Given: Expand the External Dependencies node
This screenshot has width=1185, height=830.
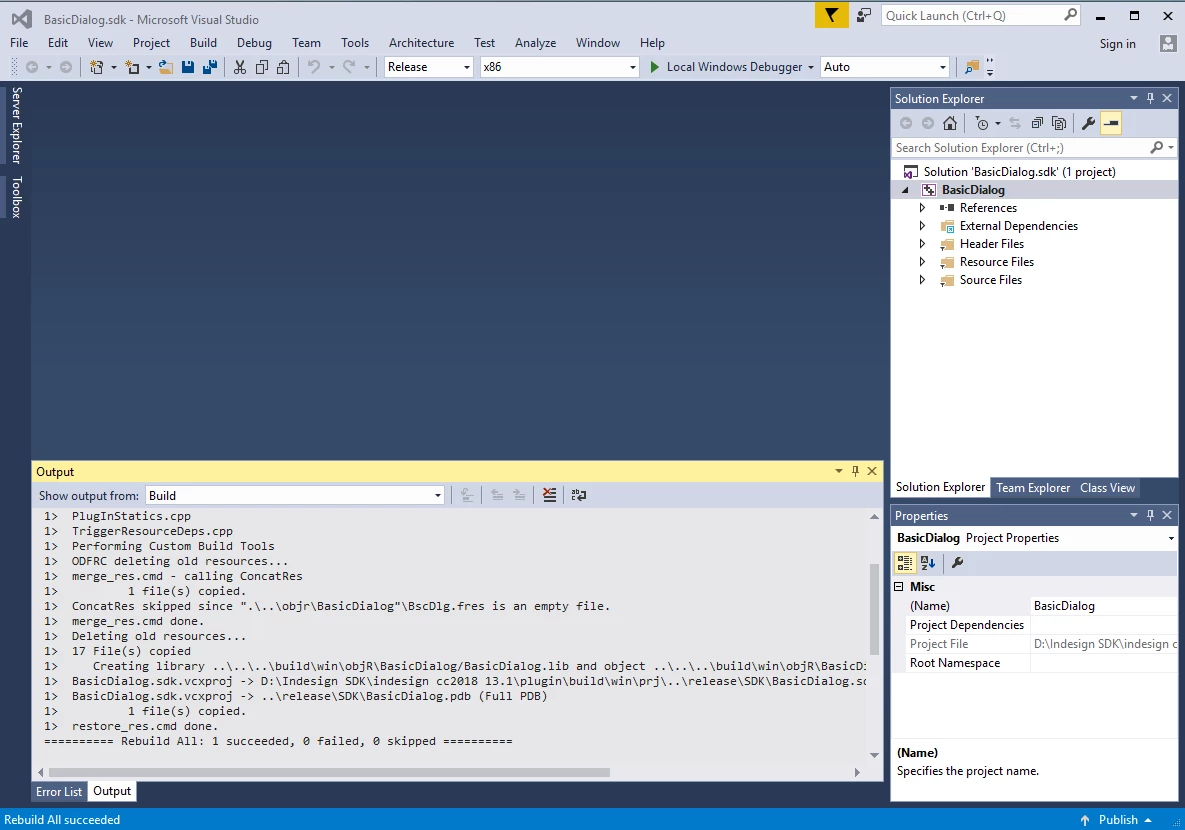Looking at the screenshot, I should (x=922, y=226).
